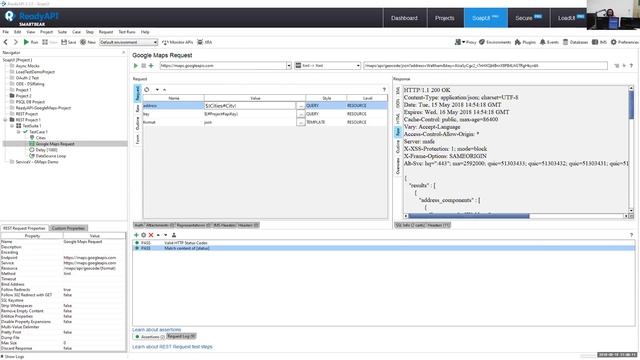Follow the Learn about assertions link
This screenshot has width=640, height=360.
point(157,329)
